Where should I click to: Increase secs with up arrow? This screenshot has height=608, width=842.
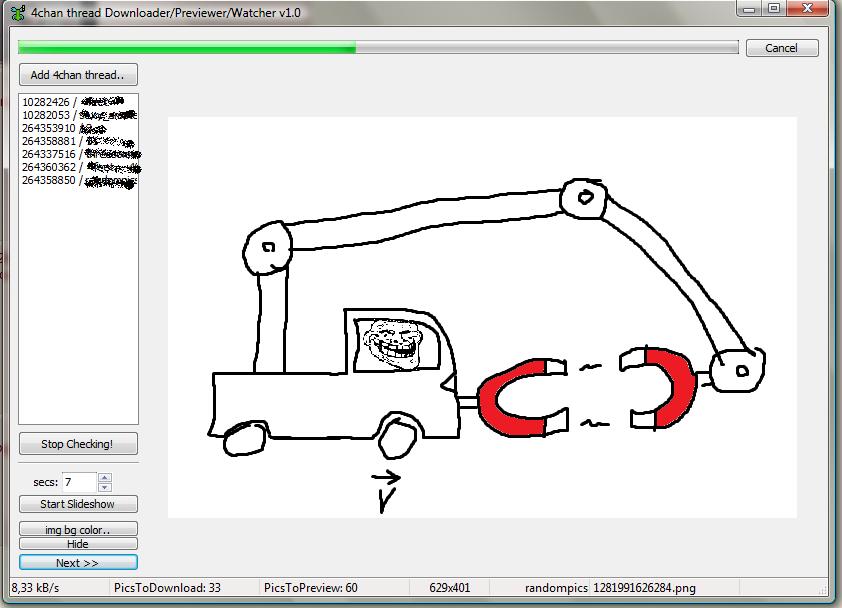point(105,477)
